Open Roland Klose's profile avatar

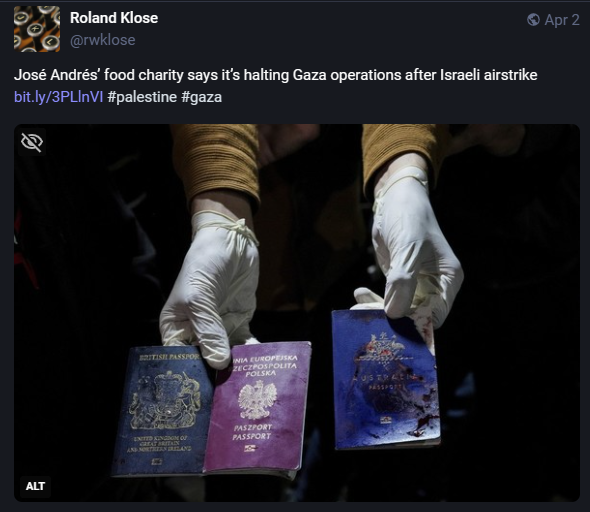(x=37, y=29)
